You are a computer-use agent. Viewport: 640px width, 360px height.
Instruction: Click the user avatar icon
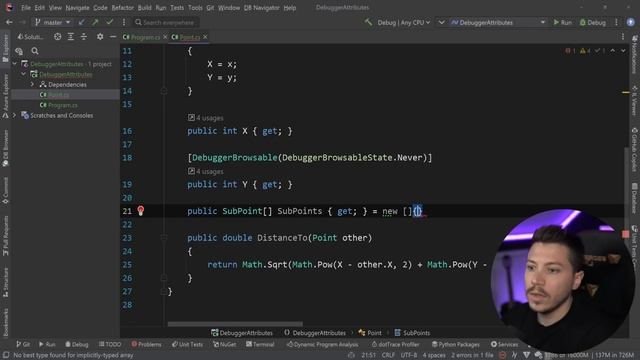click(631, 22)
